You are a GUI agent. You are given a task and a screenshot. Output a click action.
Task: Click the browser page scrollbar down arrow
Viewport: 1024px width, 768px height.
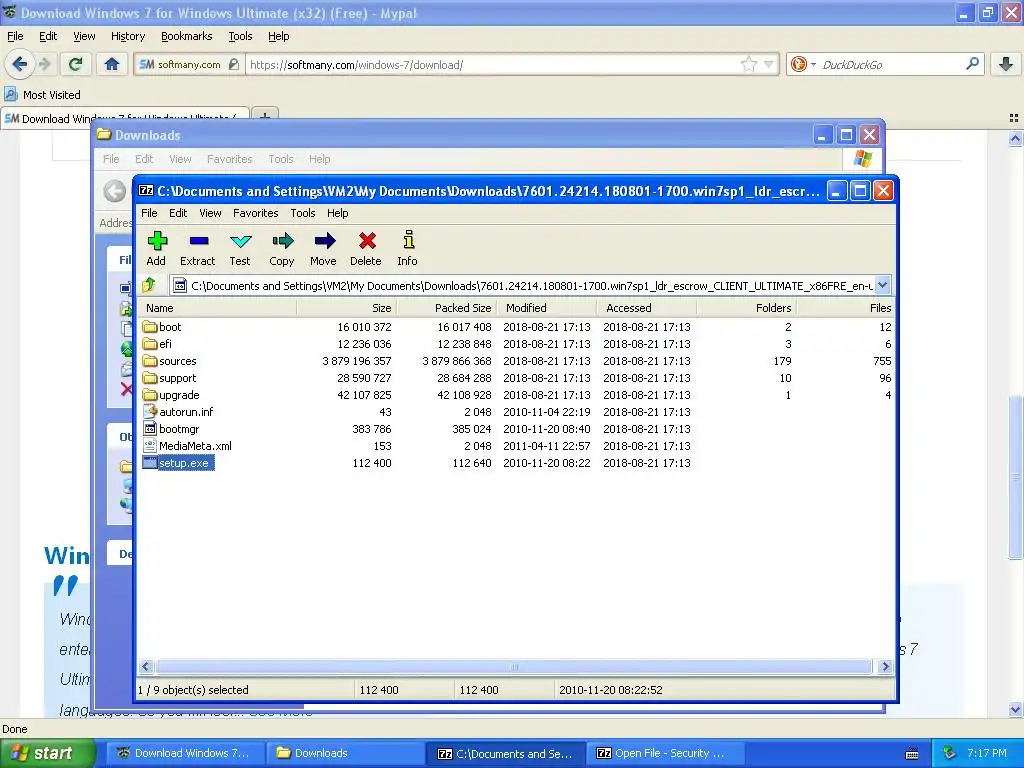coord(1015,709)
